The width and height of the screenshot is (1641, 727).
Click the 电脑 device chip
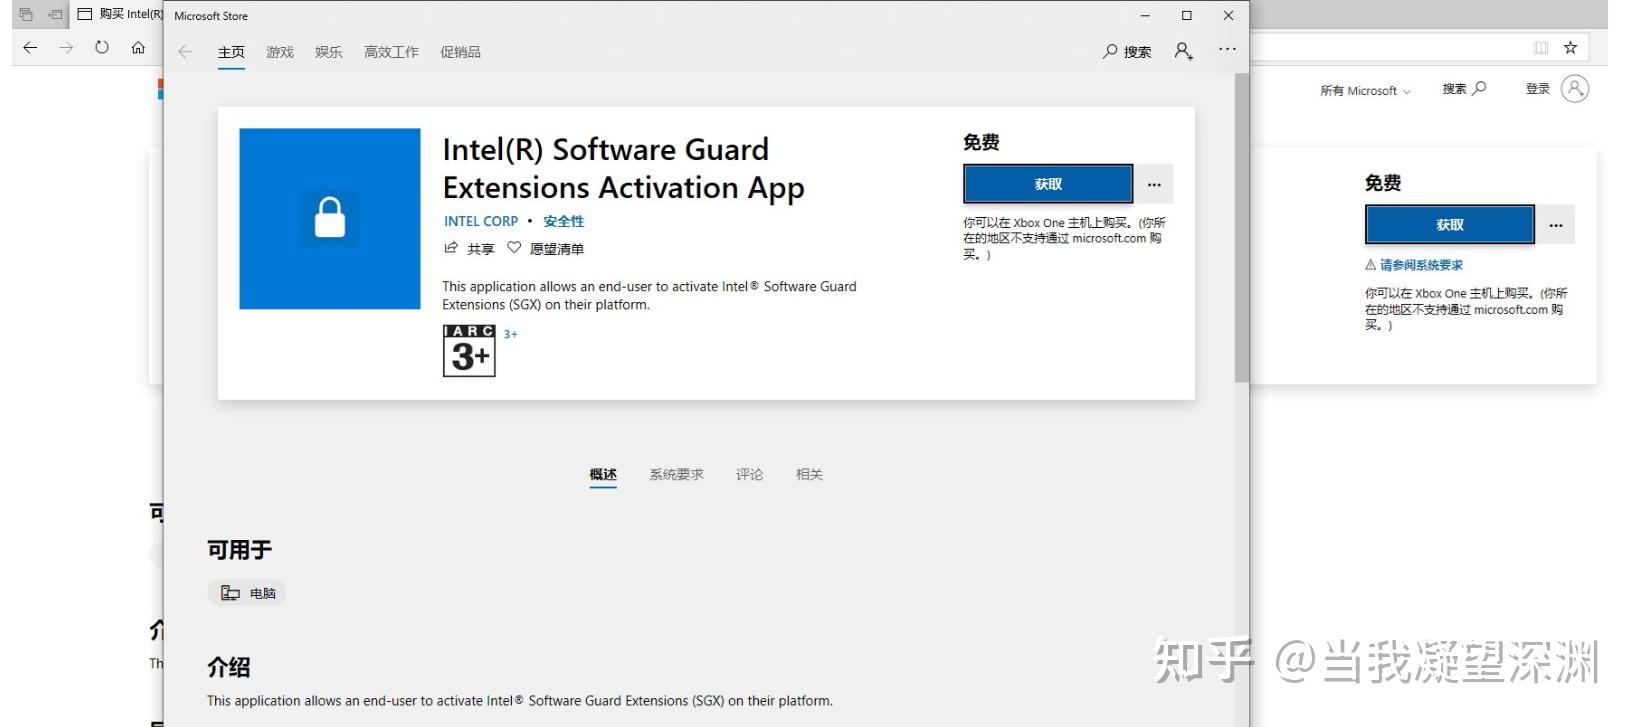247,593
